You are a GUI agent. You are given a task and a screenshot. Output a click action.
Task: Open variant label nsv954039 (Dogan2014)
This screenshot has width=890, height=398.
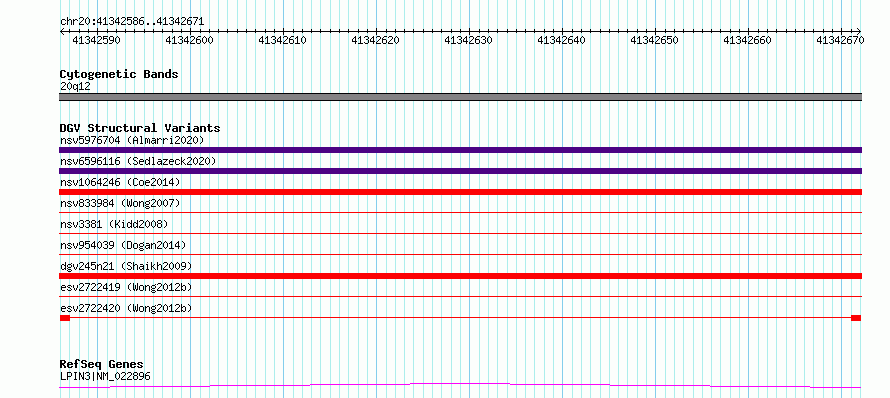coord(123,245)
